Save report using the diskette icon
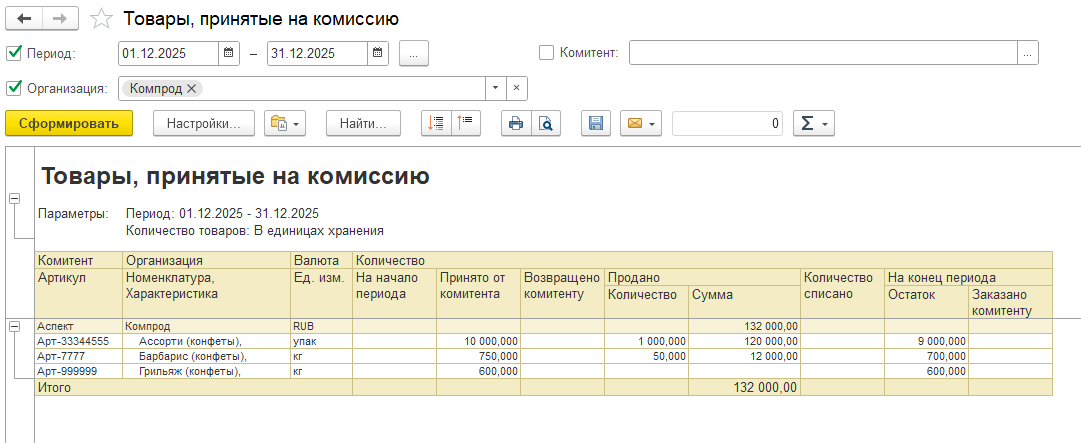 point(596,123)
